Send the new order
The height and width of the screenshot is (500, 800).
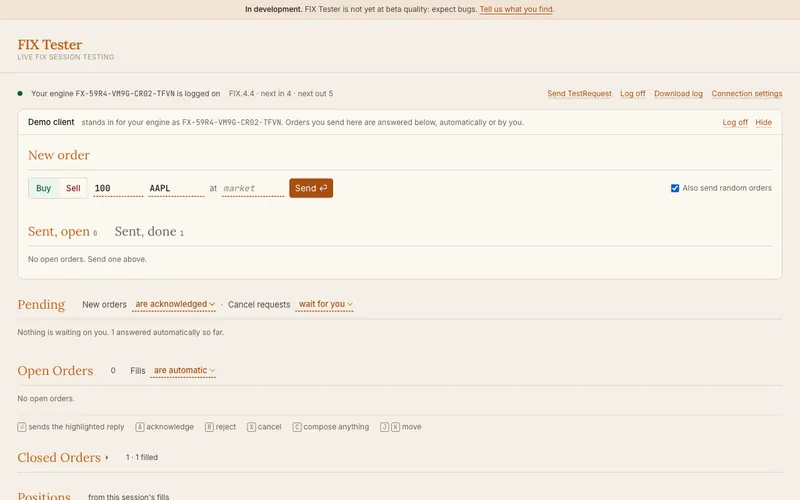[311, 188]
